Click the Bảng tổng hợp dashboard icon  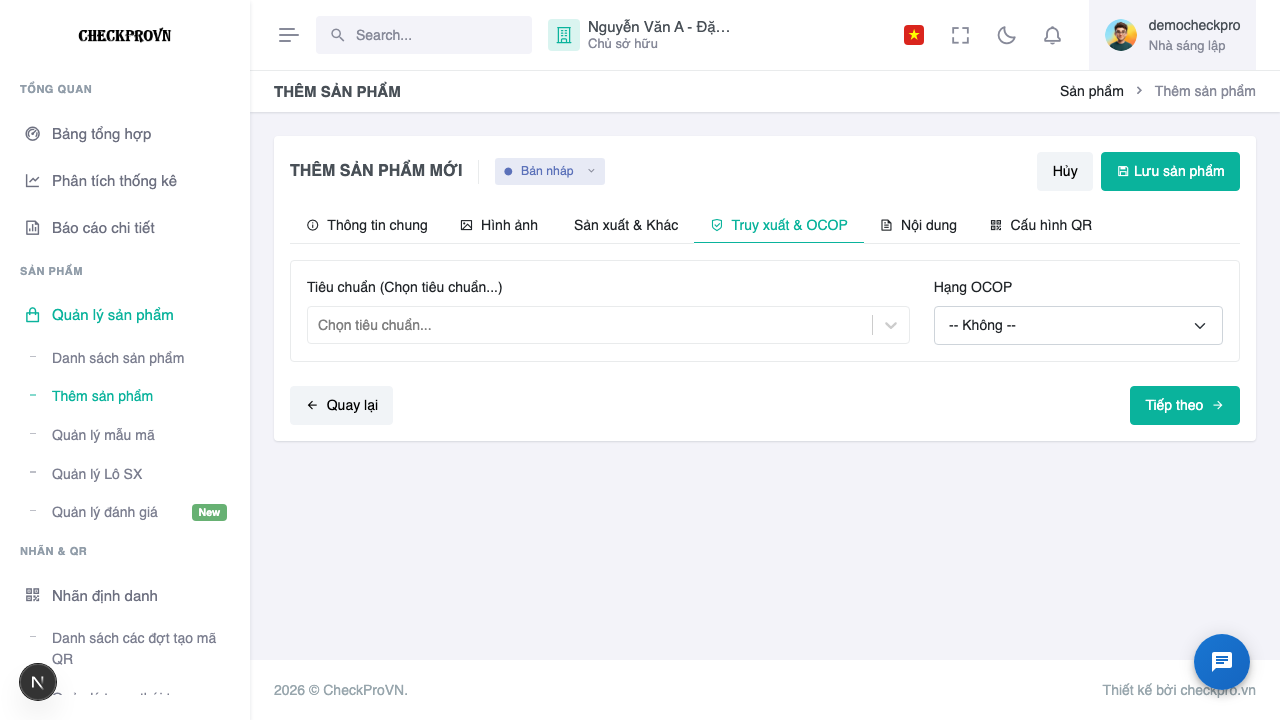pos(33,134)
